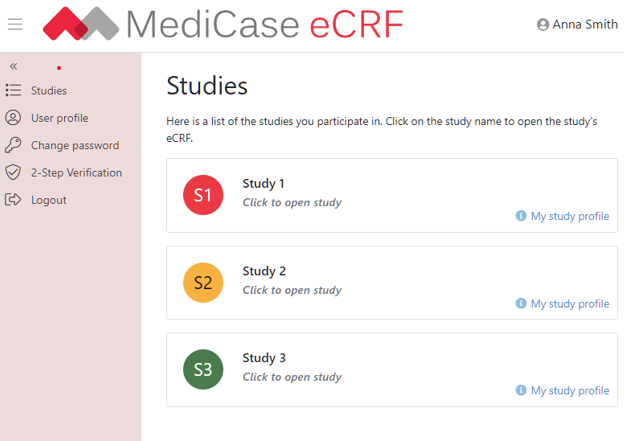Click the 2-Step Verification shield icon
The height and width of the screenshot is (441, 624).
[13, 173]
